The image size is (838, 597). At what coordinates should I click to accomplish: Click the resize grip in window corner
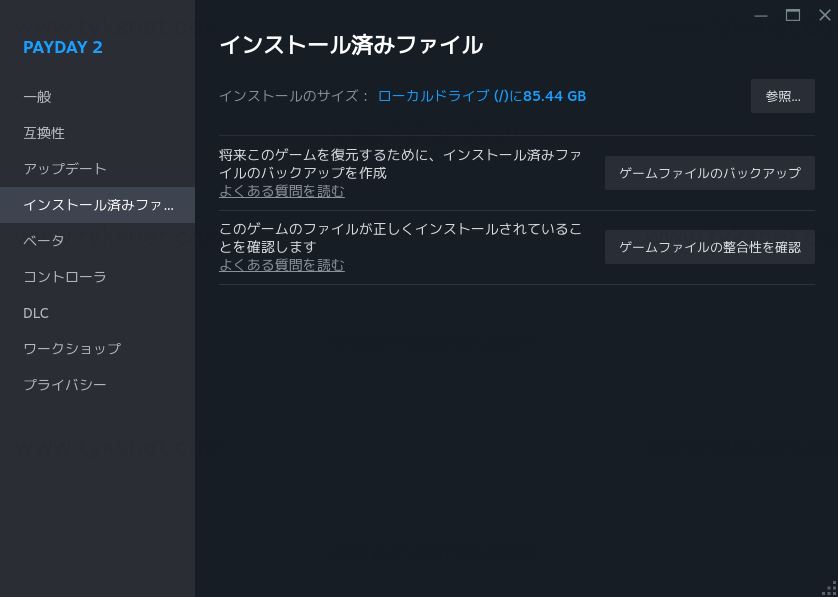(831, 590)
